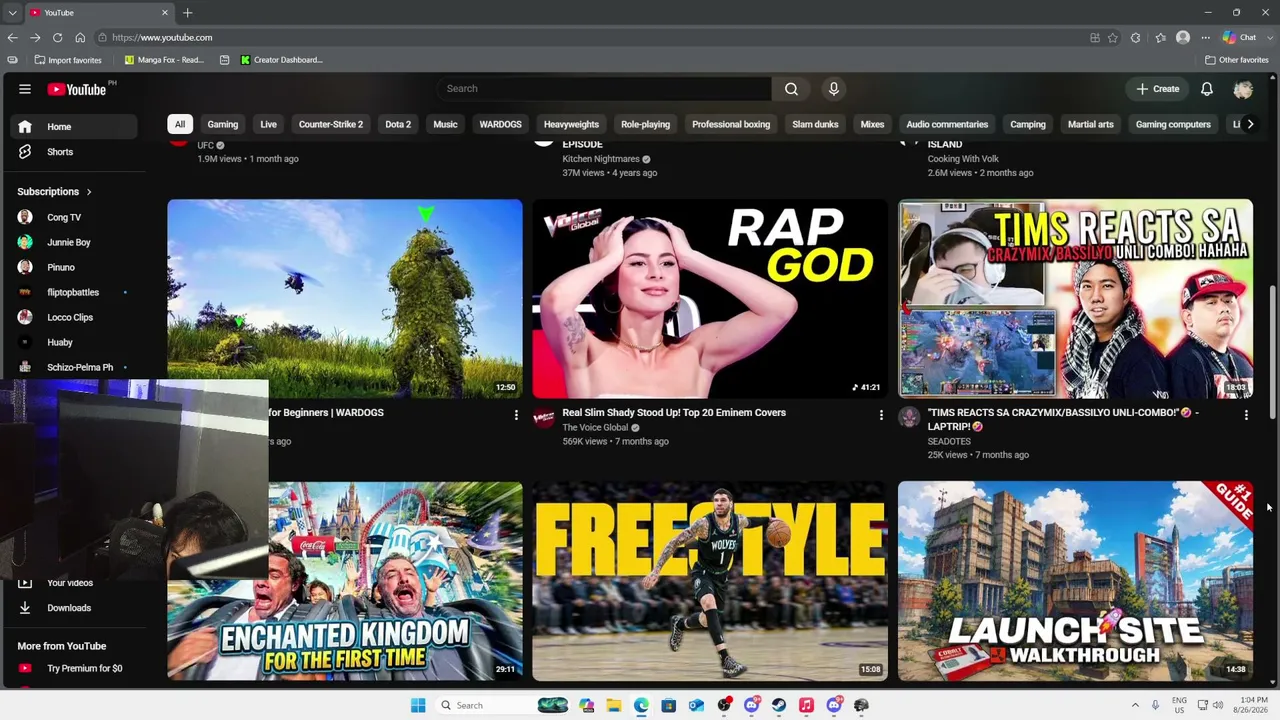
Task: Open Outlook from the taskbar
Action: (696, 705)
